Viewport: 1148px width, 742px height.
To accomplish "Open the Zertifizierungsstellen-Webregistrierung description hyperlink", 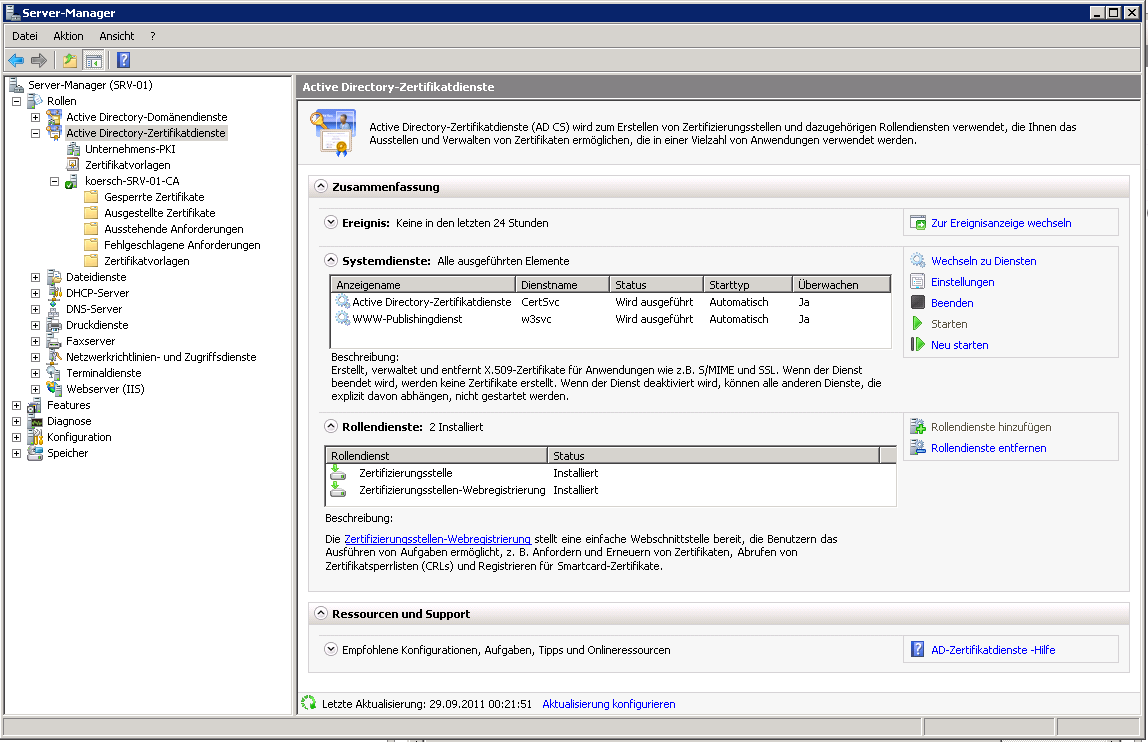I will [437, 539].
